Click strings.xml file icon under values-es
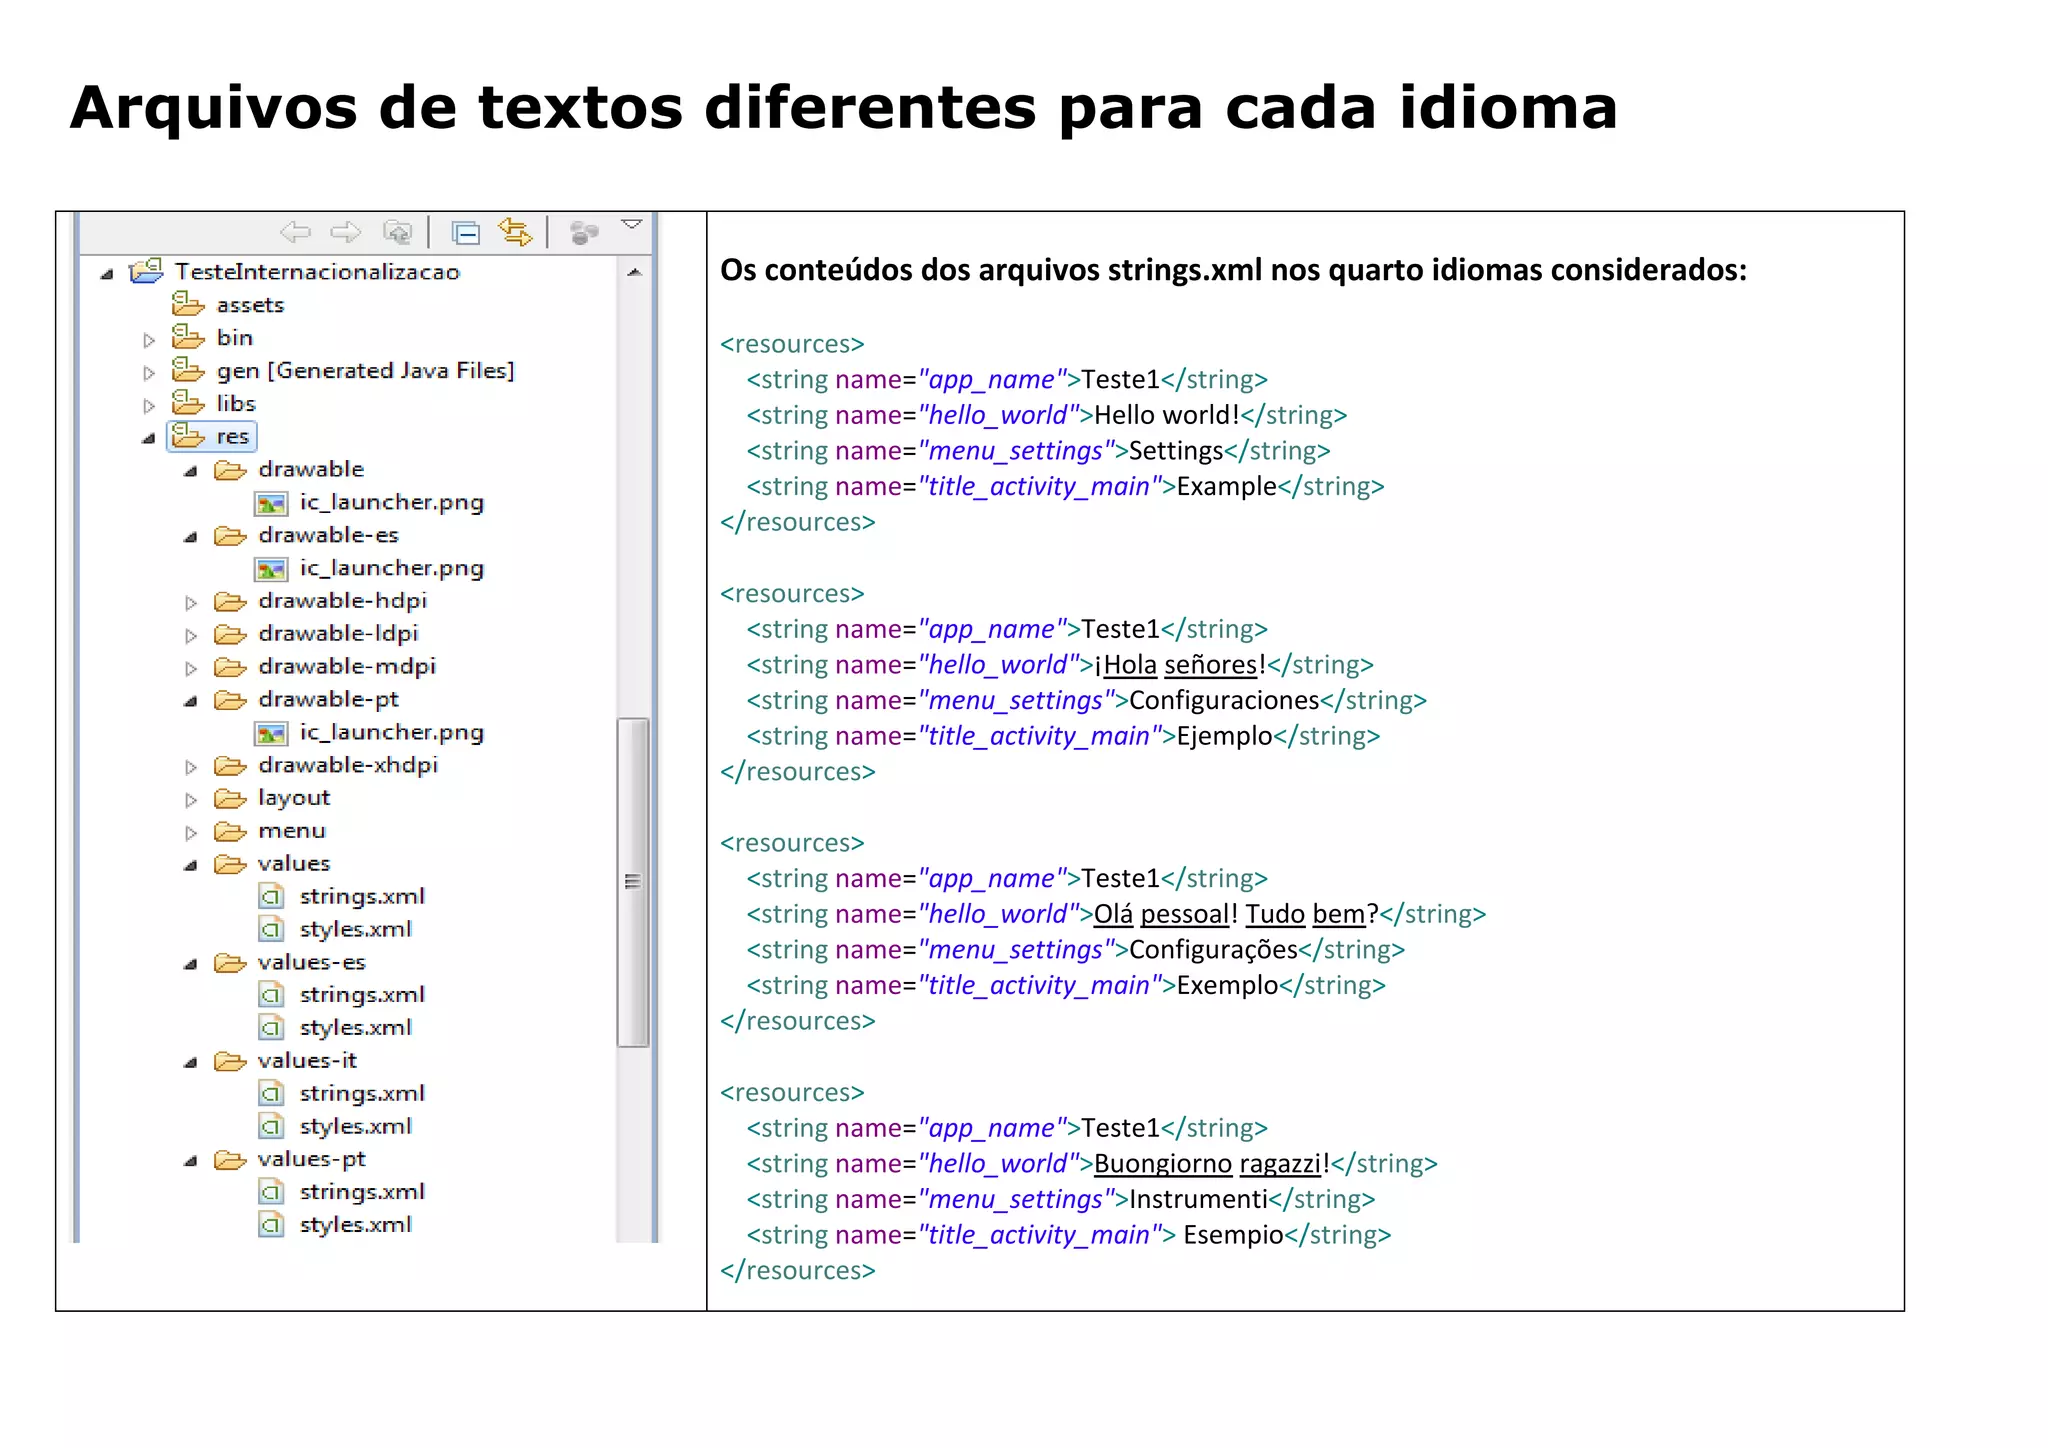 tap(271, 995)
